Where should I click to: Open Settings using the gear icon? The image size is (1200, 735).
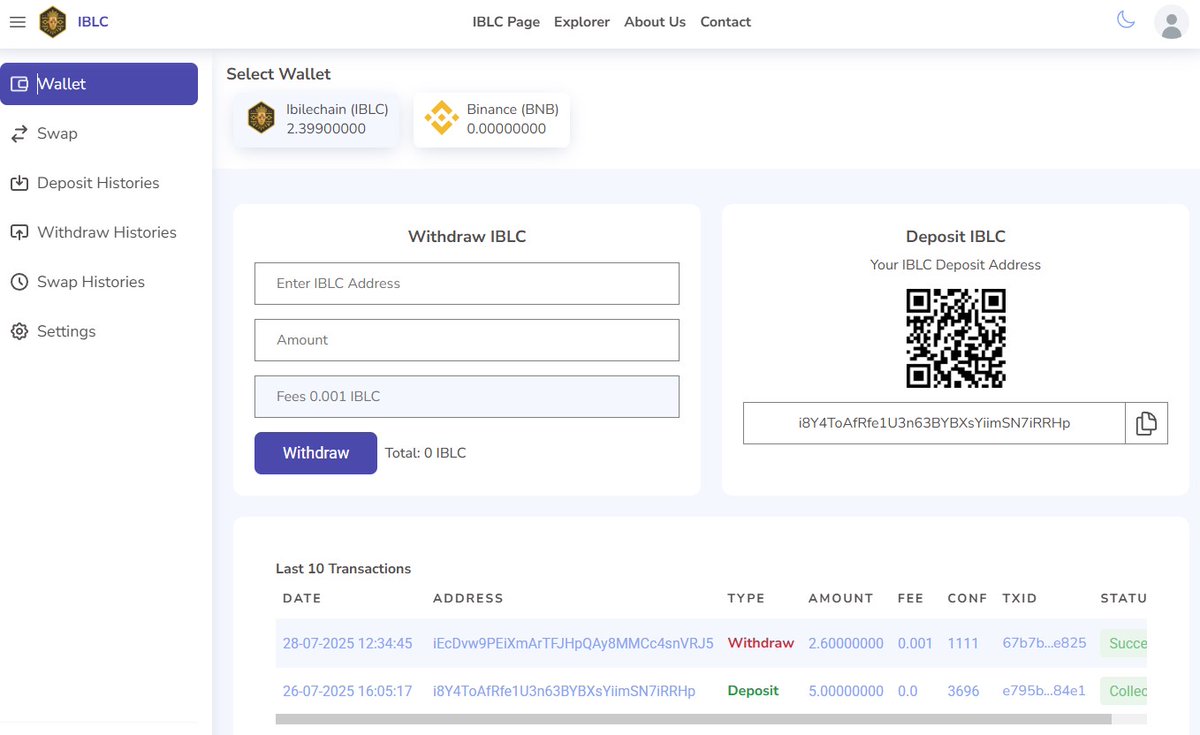19,331
